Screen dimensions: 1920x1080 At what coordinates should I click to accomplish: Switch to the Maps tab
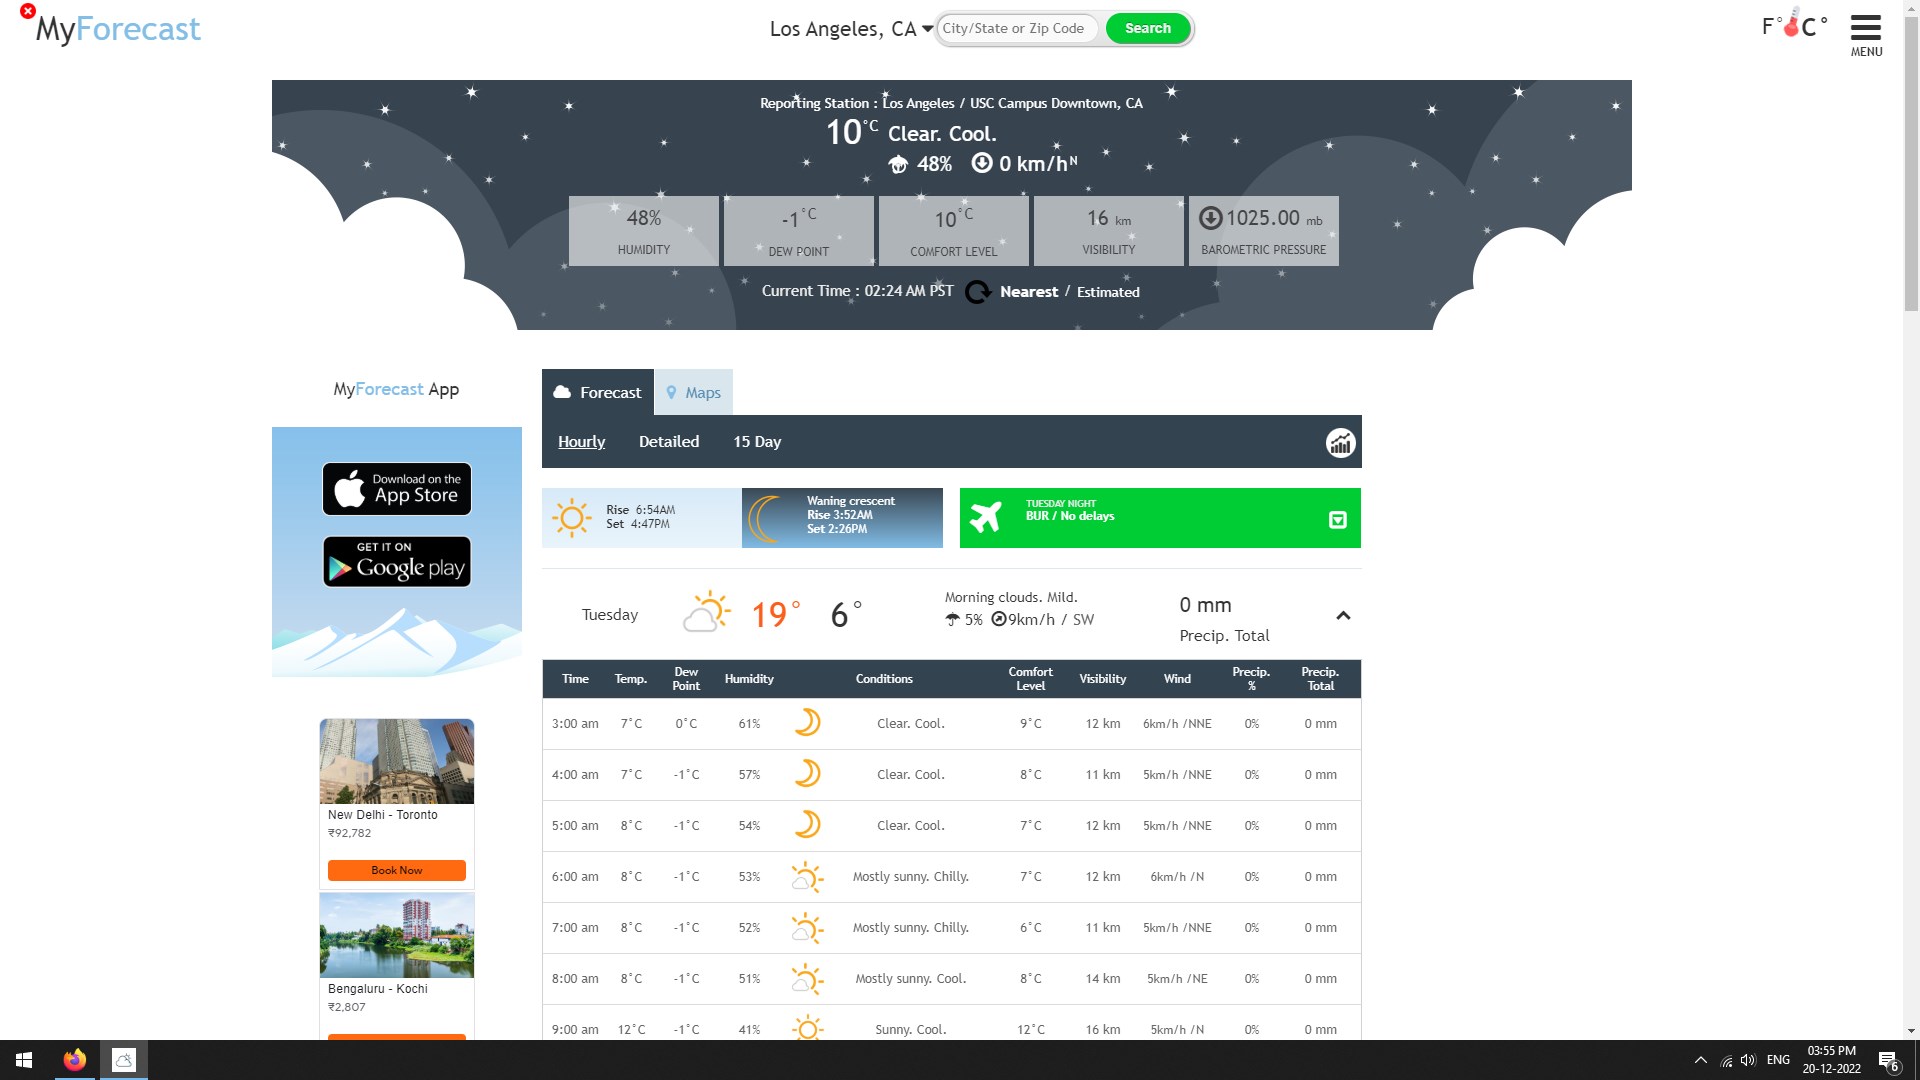(x=693, y=392)
